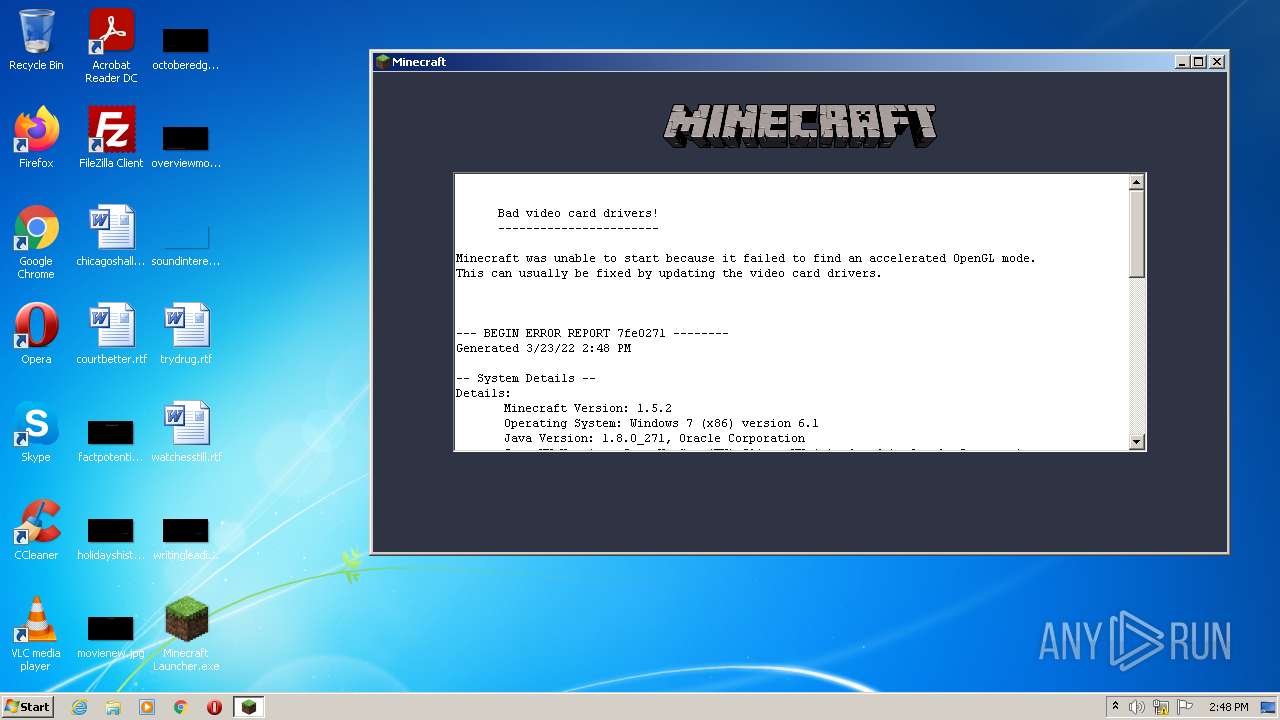
Task: Click the error report scrollbar thumb
Action: [x=1136, y=234]
